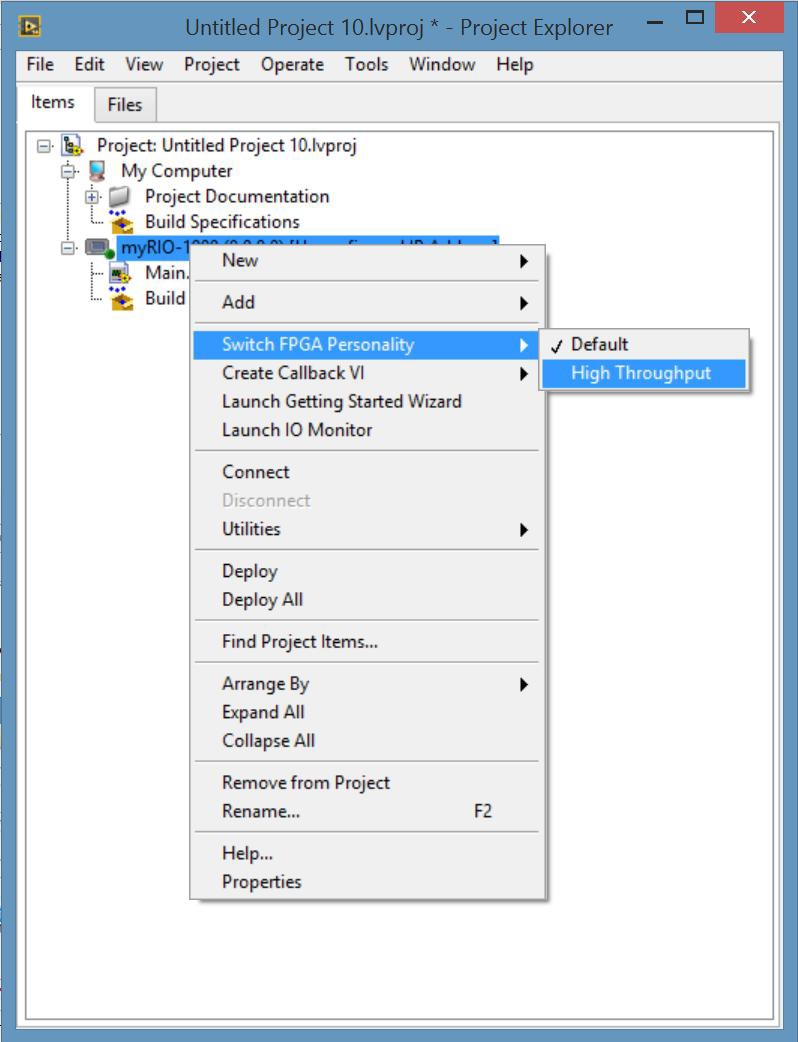This screenshot has height=1042, width=798.
Task: Click Deploy All in context menu
Action: [262, 600]
